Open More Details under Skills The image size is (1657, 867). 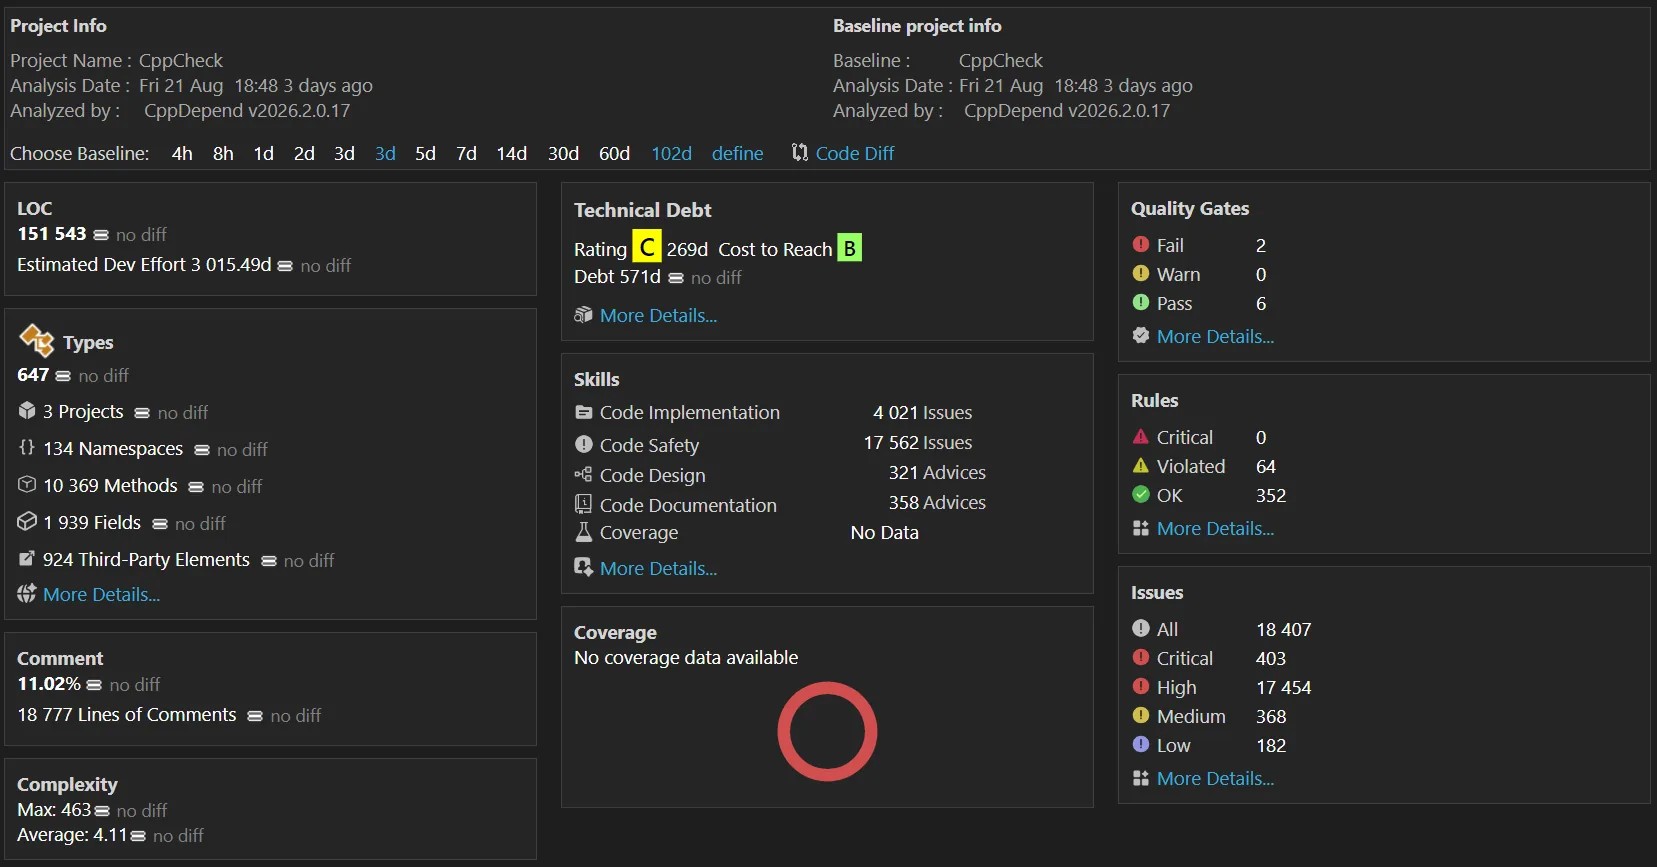coord(658,568)
